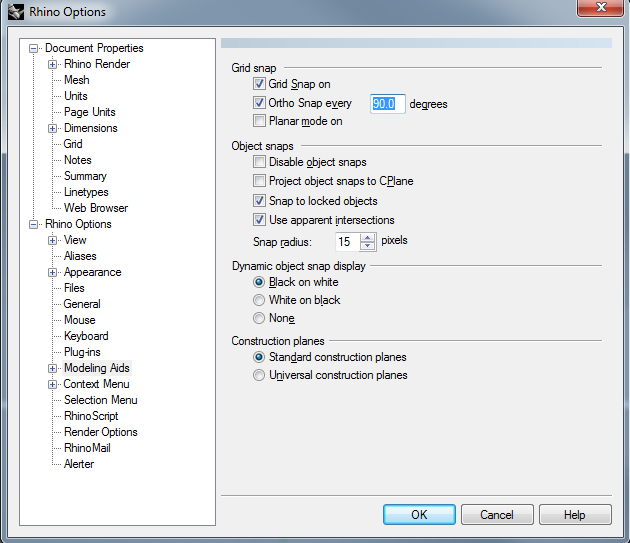The width and height of the screenshot is (630, 543).
Task: Select the Grid tree item
Action: [x=73, y=144]
